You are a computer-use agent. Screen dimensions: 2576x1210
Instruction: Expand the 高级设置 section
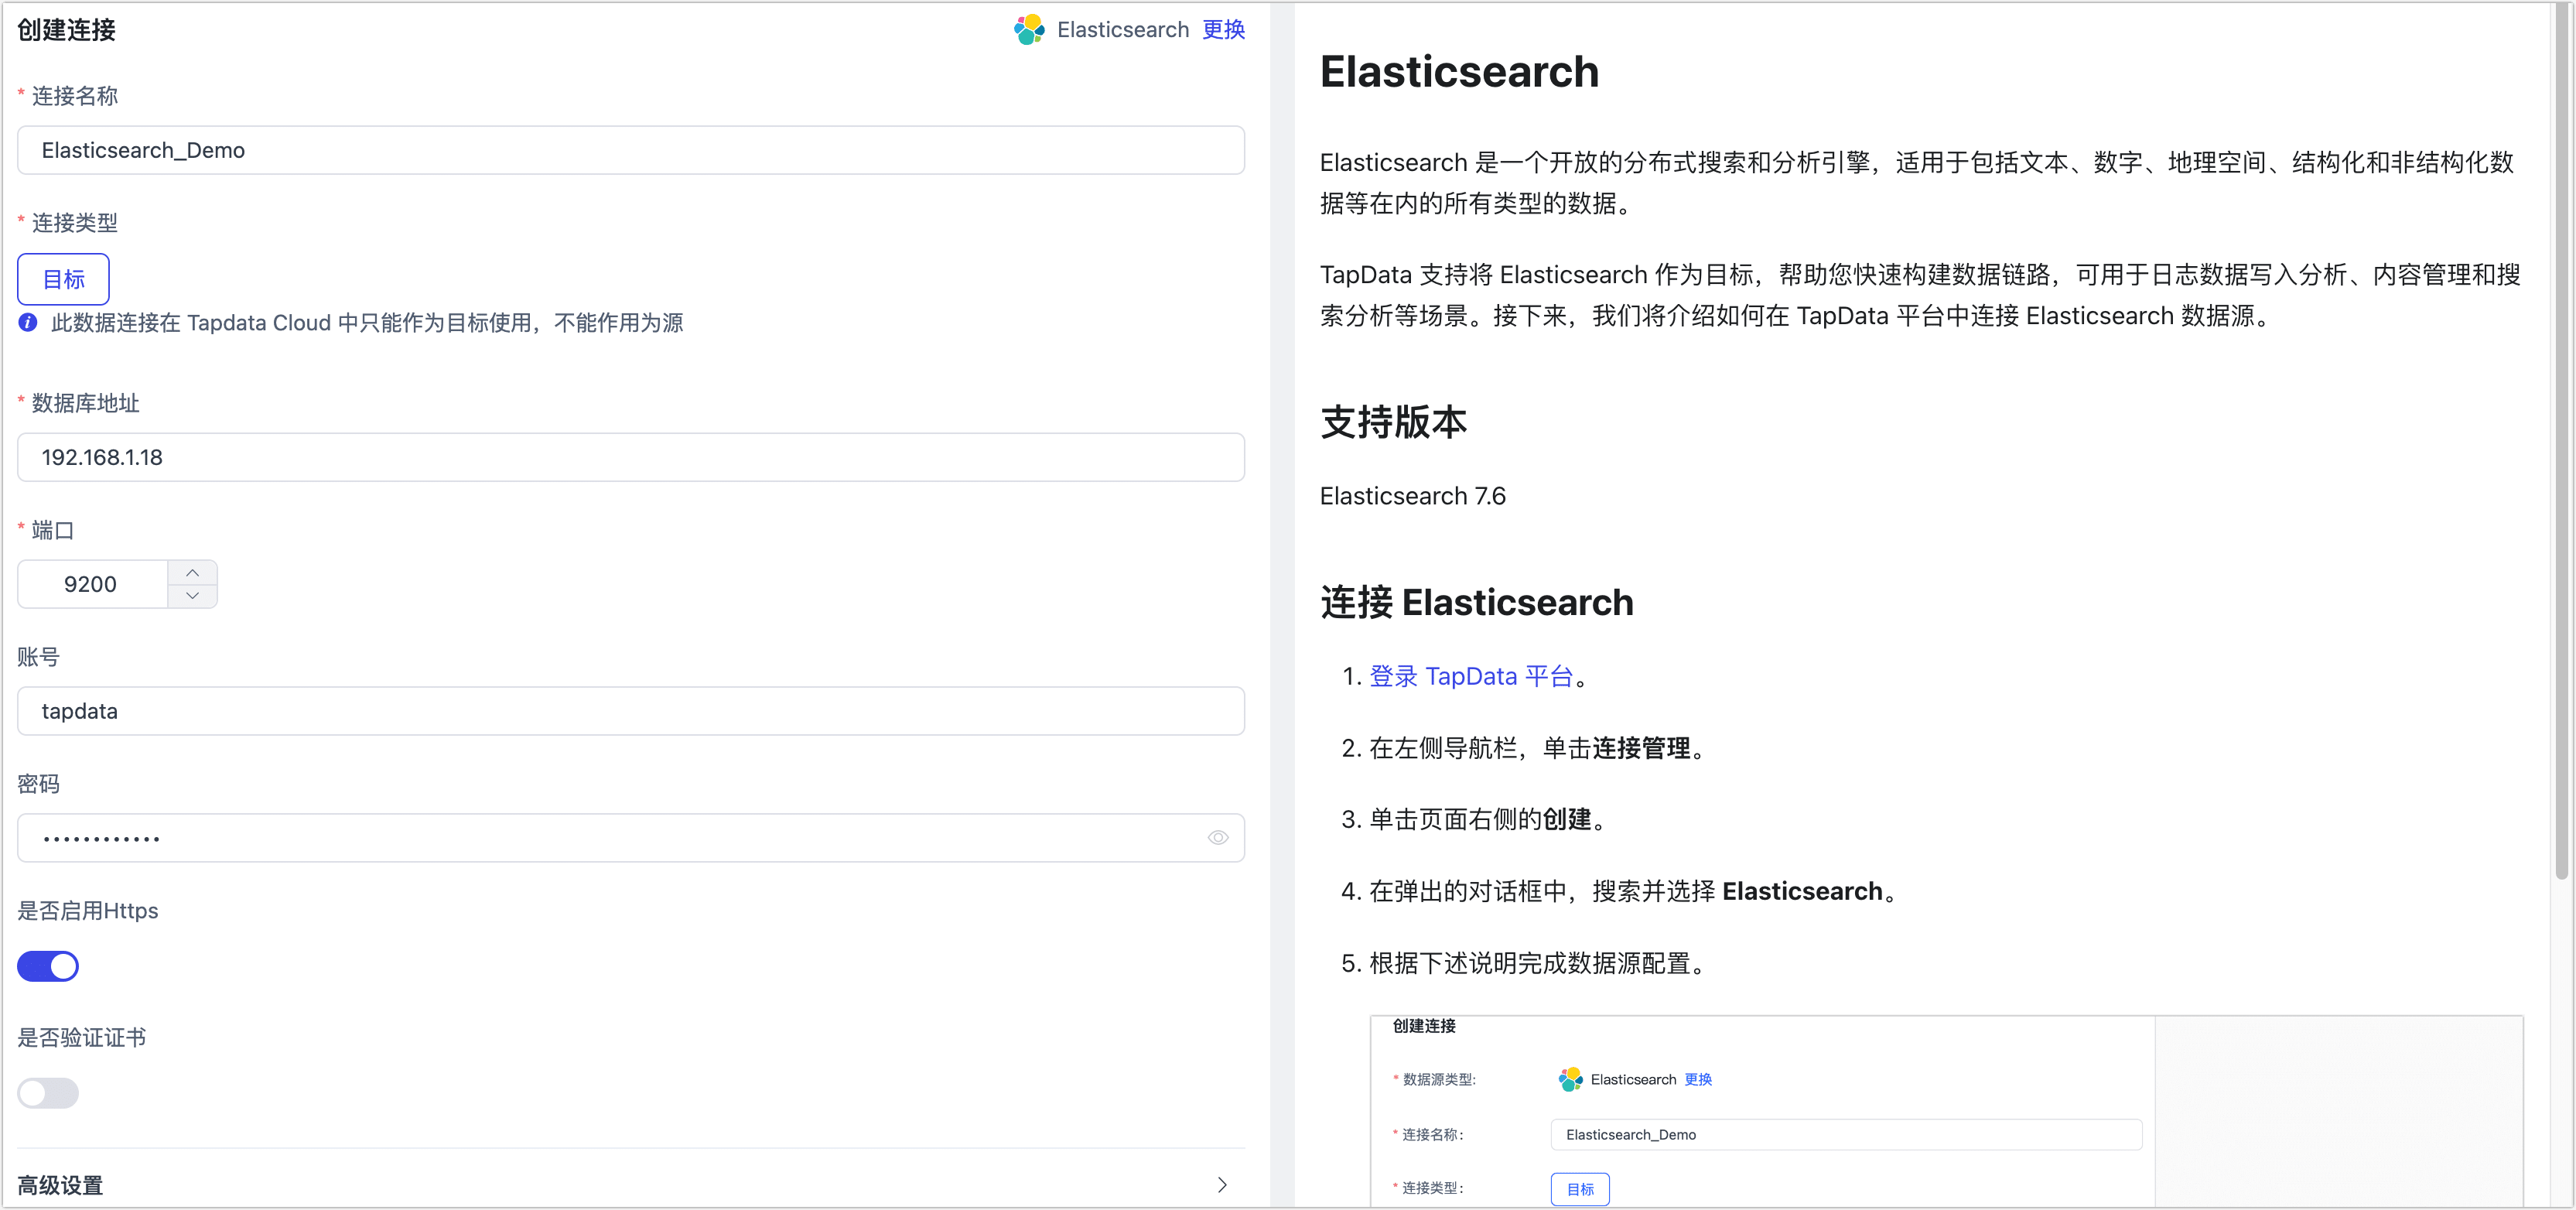pyautogui.click(x=60, y=1185)
